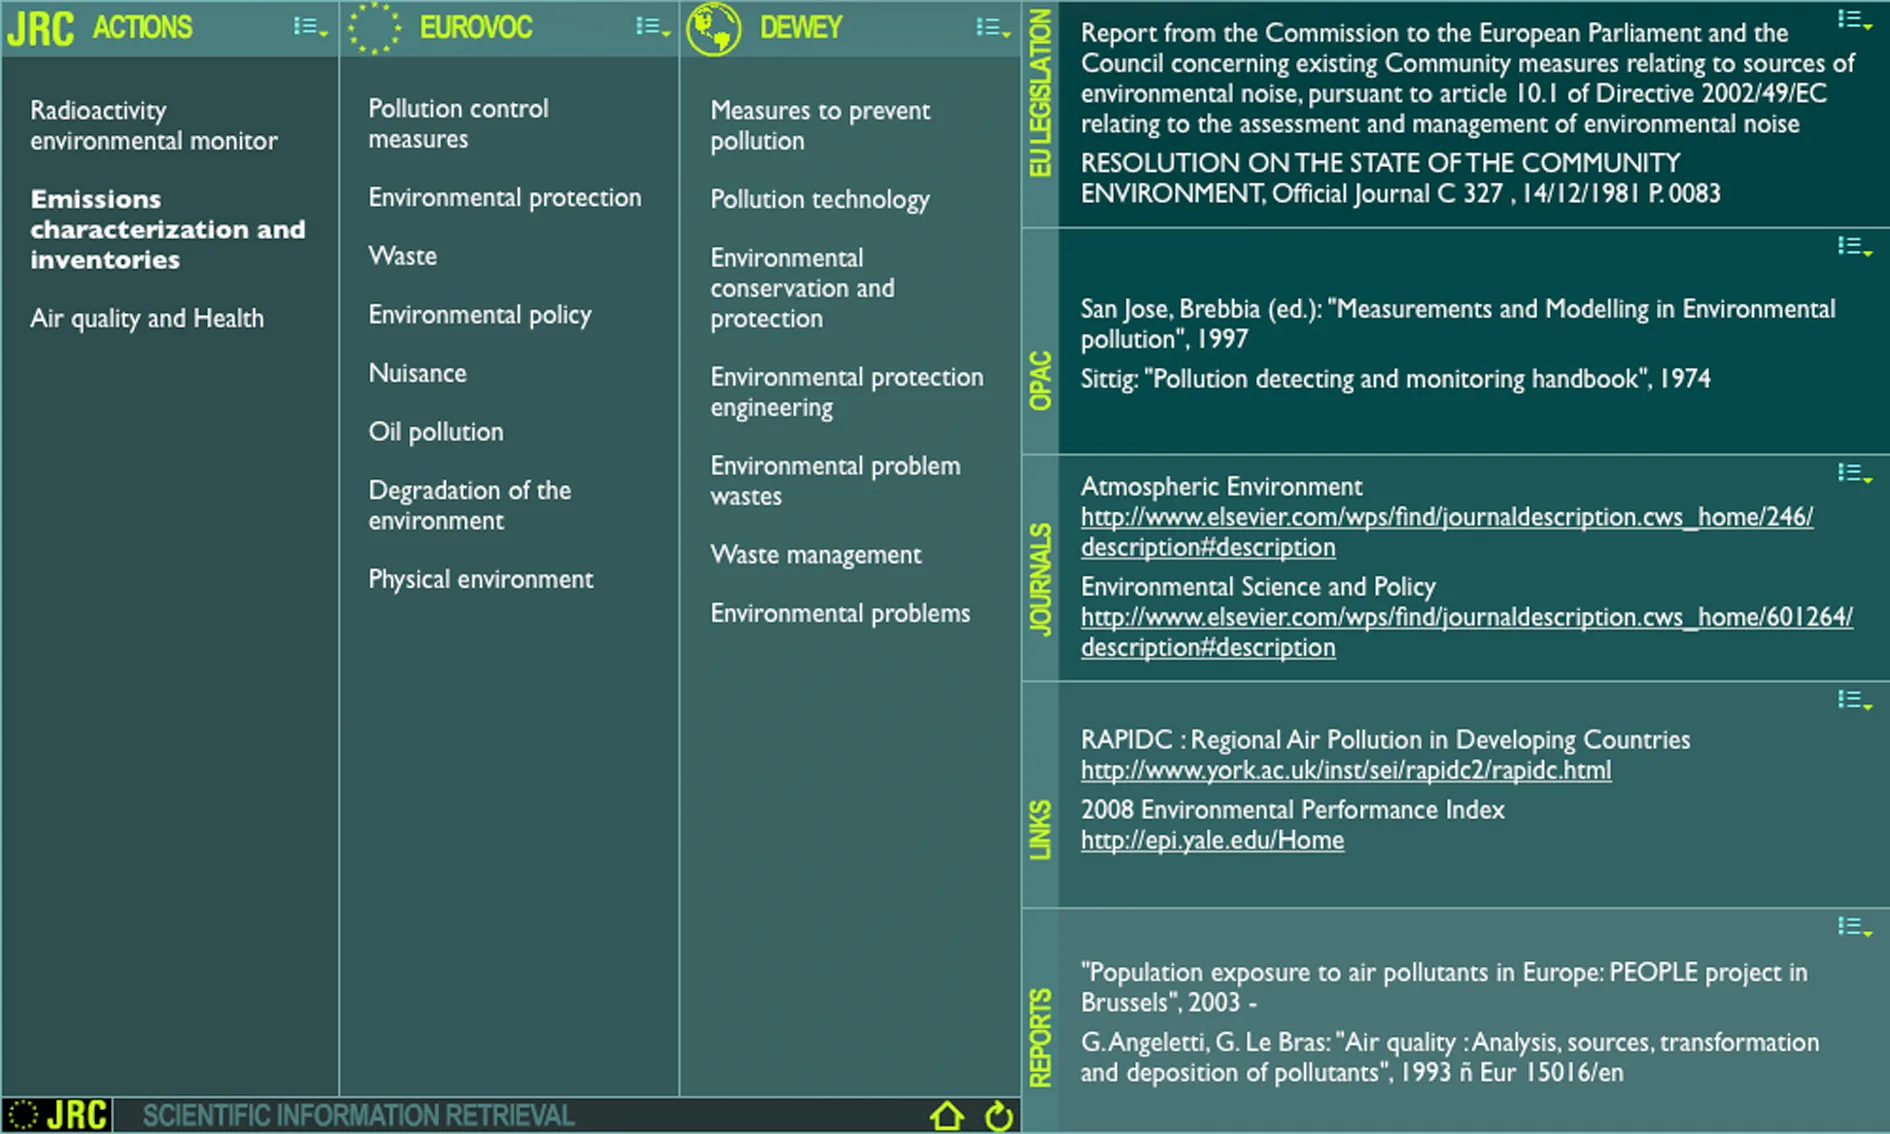The image size is (1890, 1134).
Task: Open the epi.yale.edu/Home link
Action: click(1212, 840)
